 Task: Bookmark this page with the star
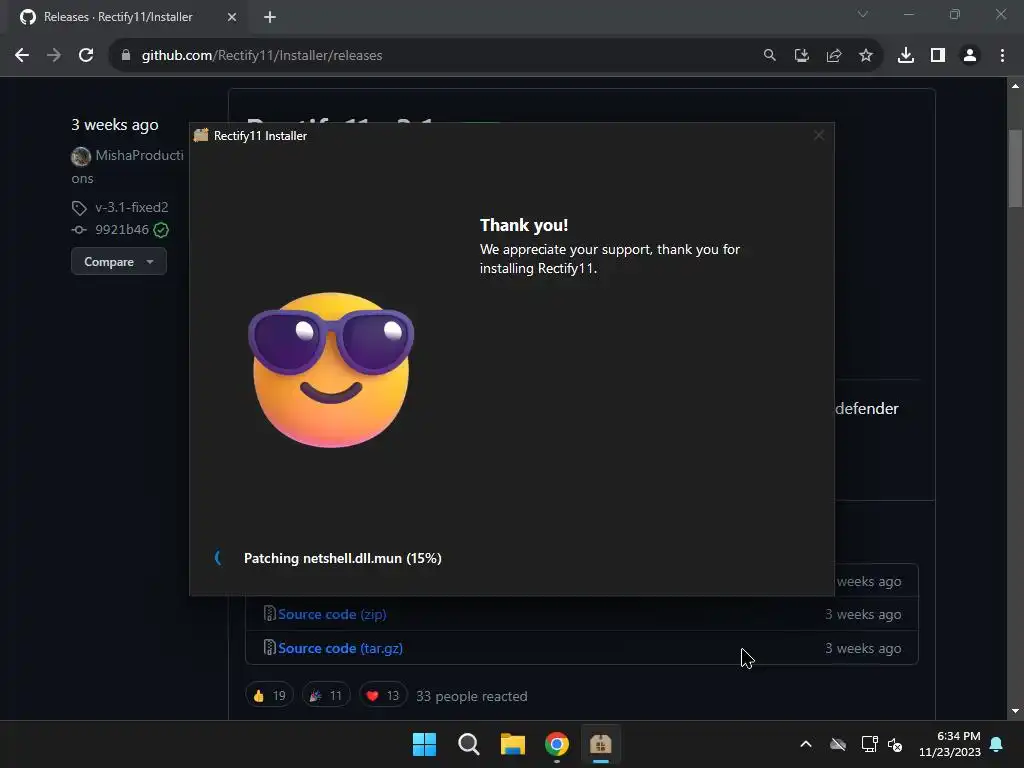click(x=866, y=56)
